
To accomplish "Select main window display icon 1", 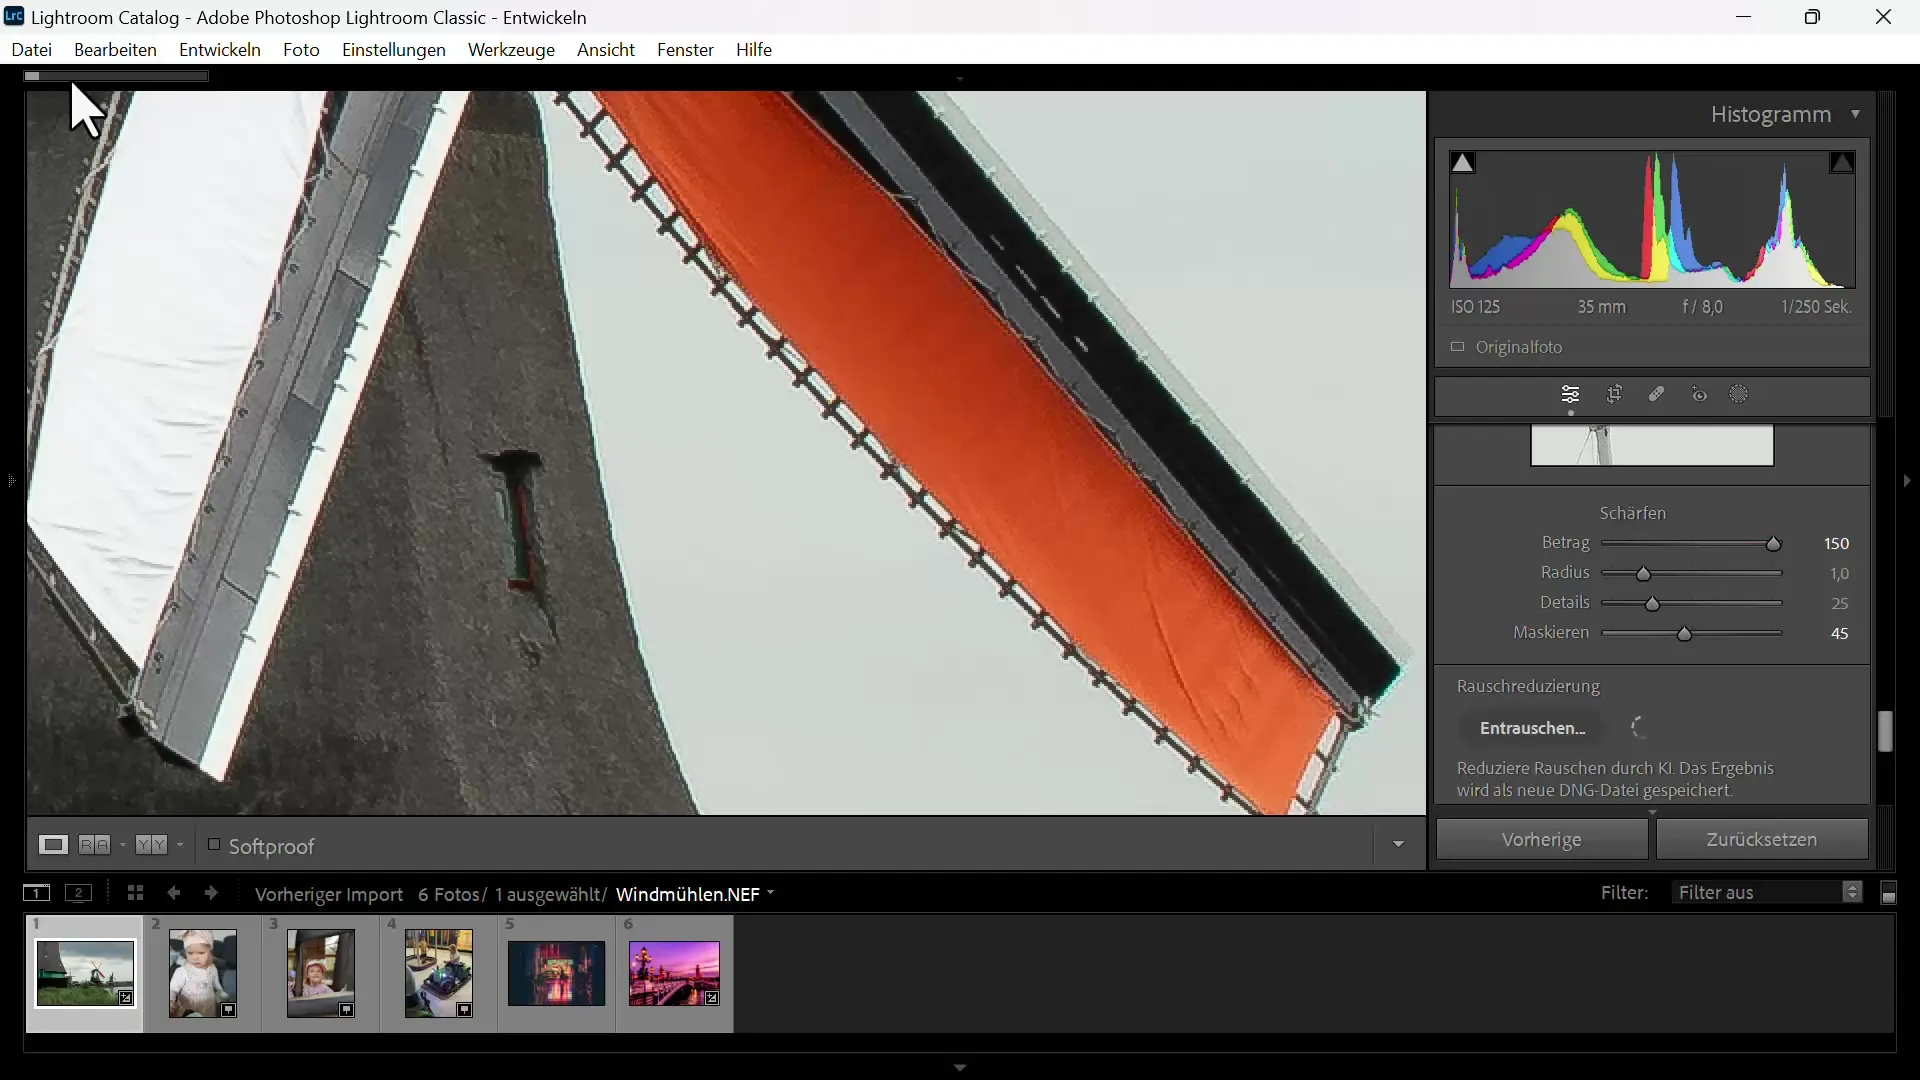I will (35, 893).
